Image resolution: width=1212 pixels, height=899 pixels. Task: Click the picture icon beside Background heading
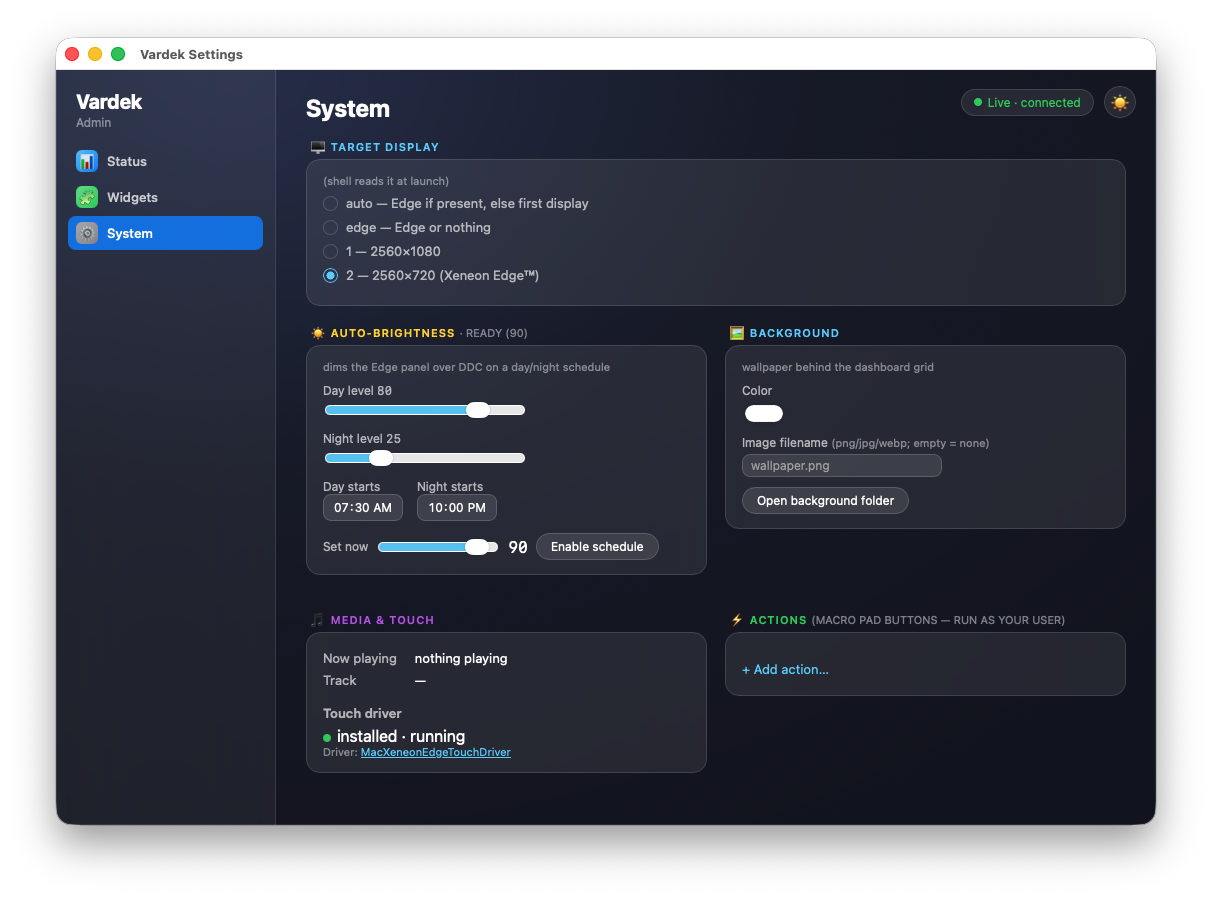(737, 333)
